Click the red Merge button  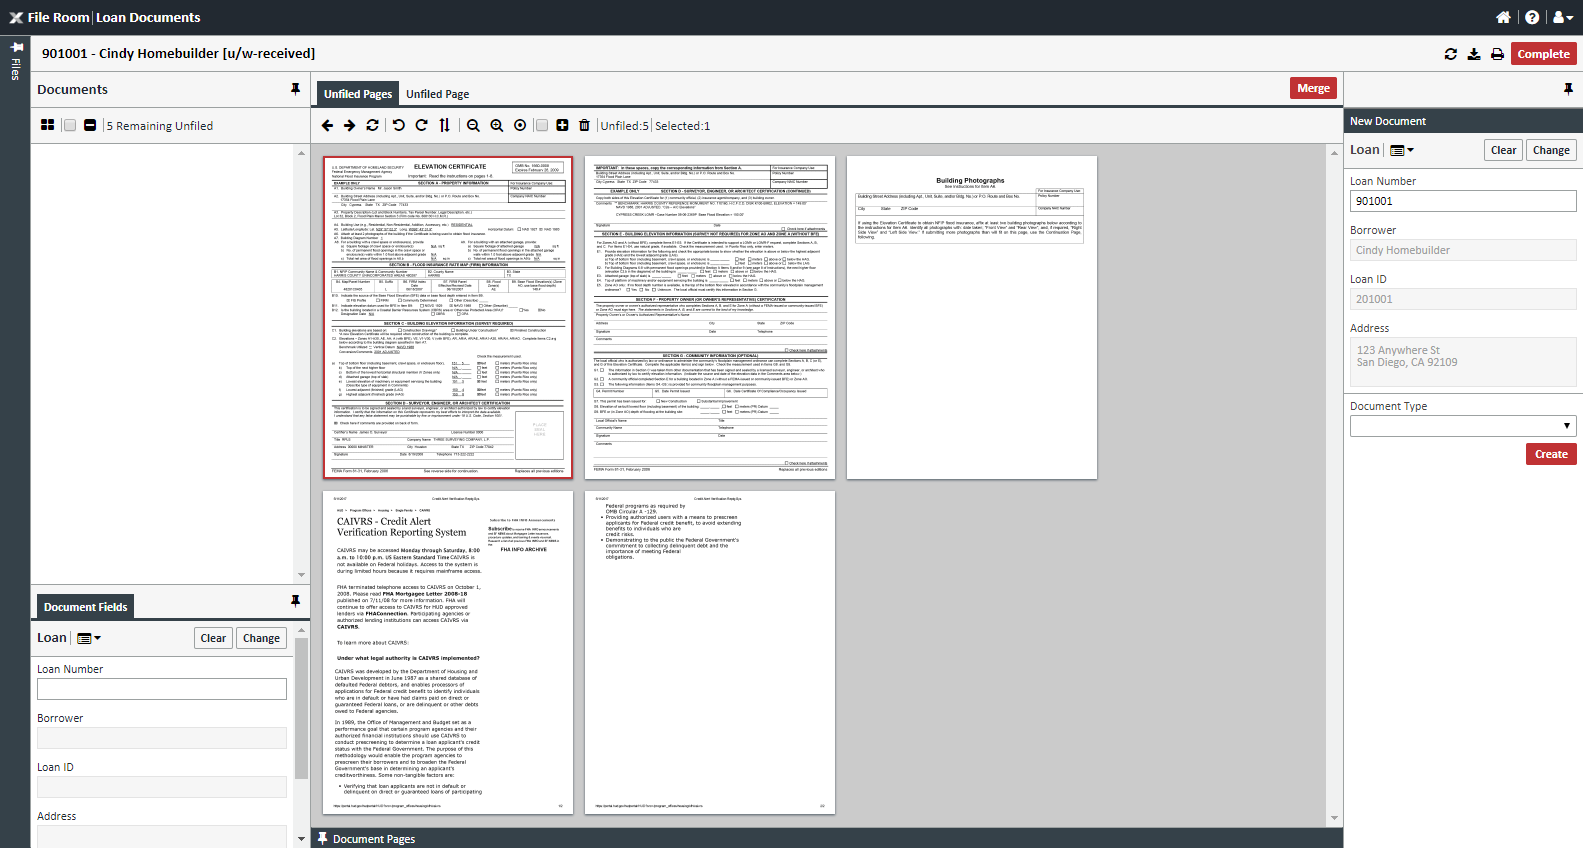(x=1313, y=88)
